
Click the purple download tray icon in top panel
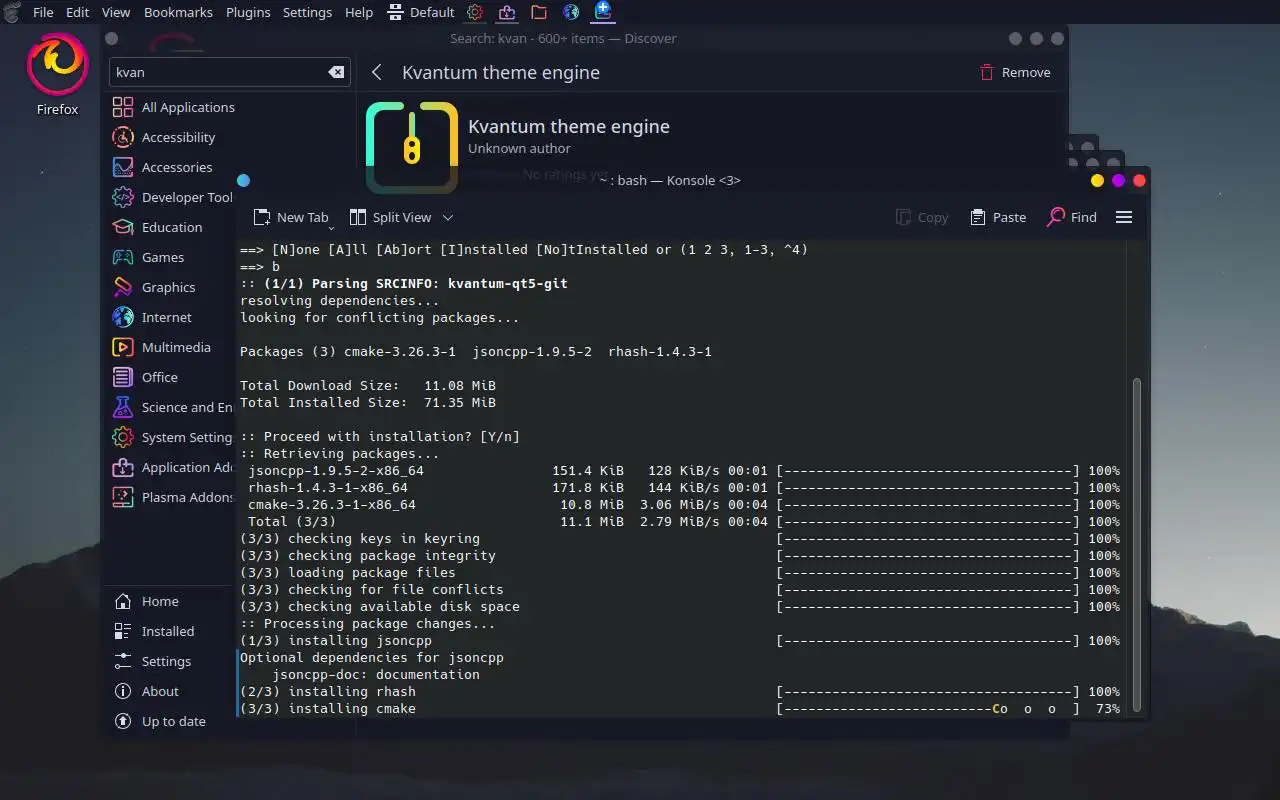507,12
